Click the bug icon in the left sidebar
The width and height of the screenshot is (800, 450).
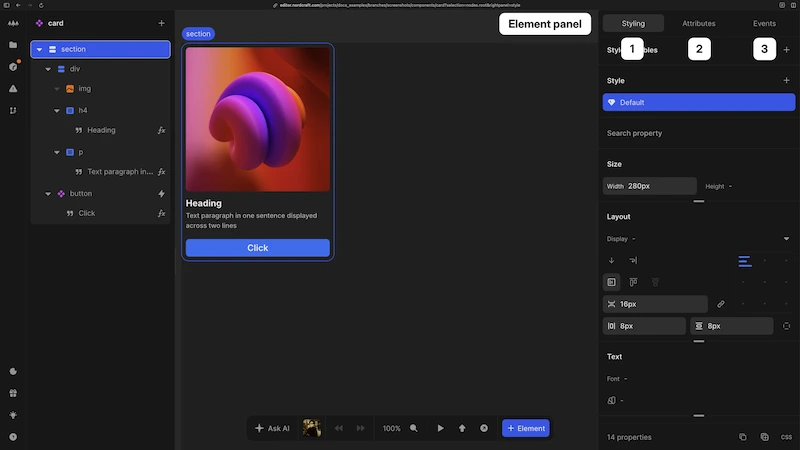point(13,415)
